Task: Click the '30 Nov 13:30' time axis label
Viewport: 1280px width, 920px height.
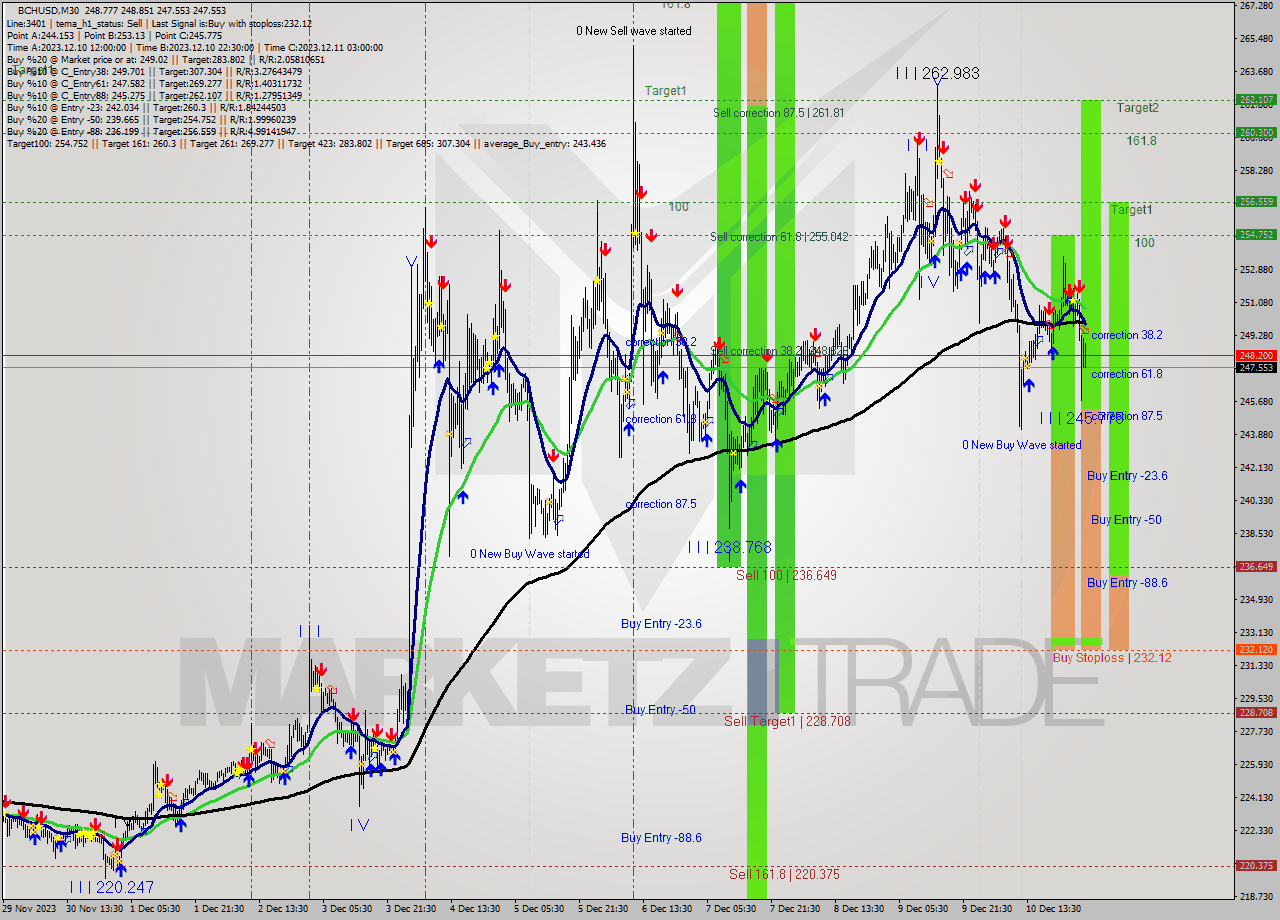Action: 95,909
